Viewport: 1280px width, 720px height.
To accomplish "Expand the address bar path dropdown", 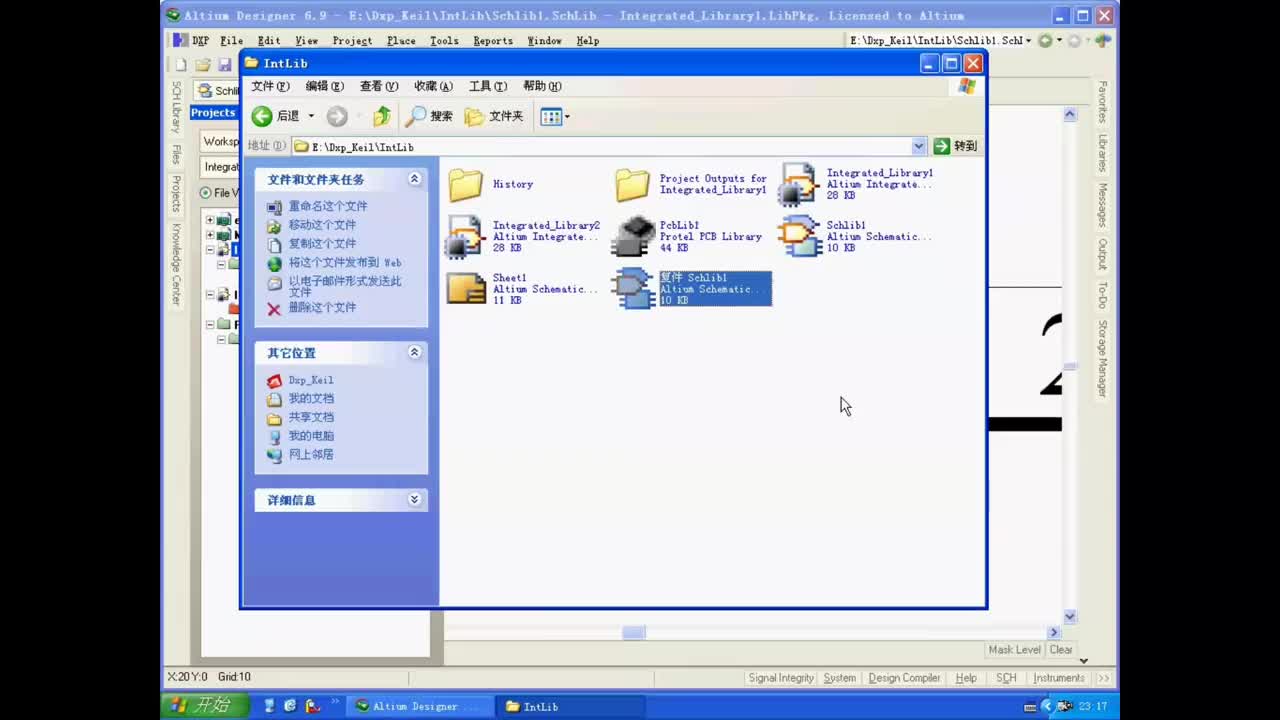I will pos(919,146).
